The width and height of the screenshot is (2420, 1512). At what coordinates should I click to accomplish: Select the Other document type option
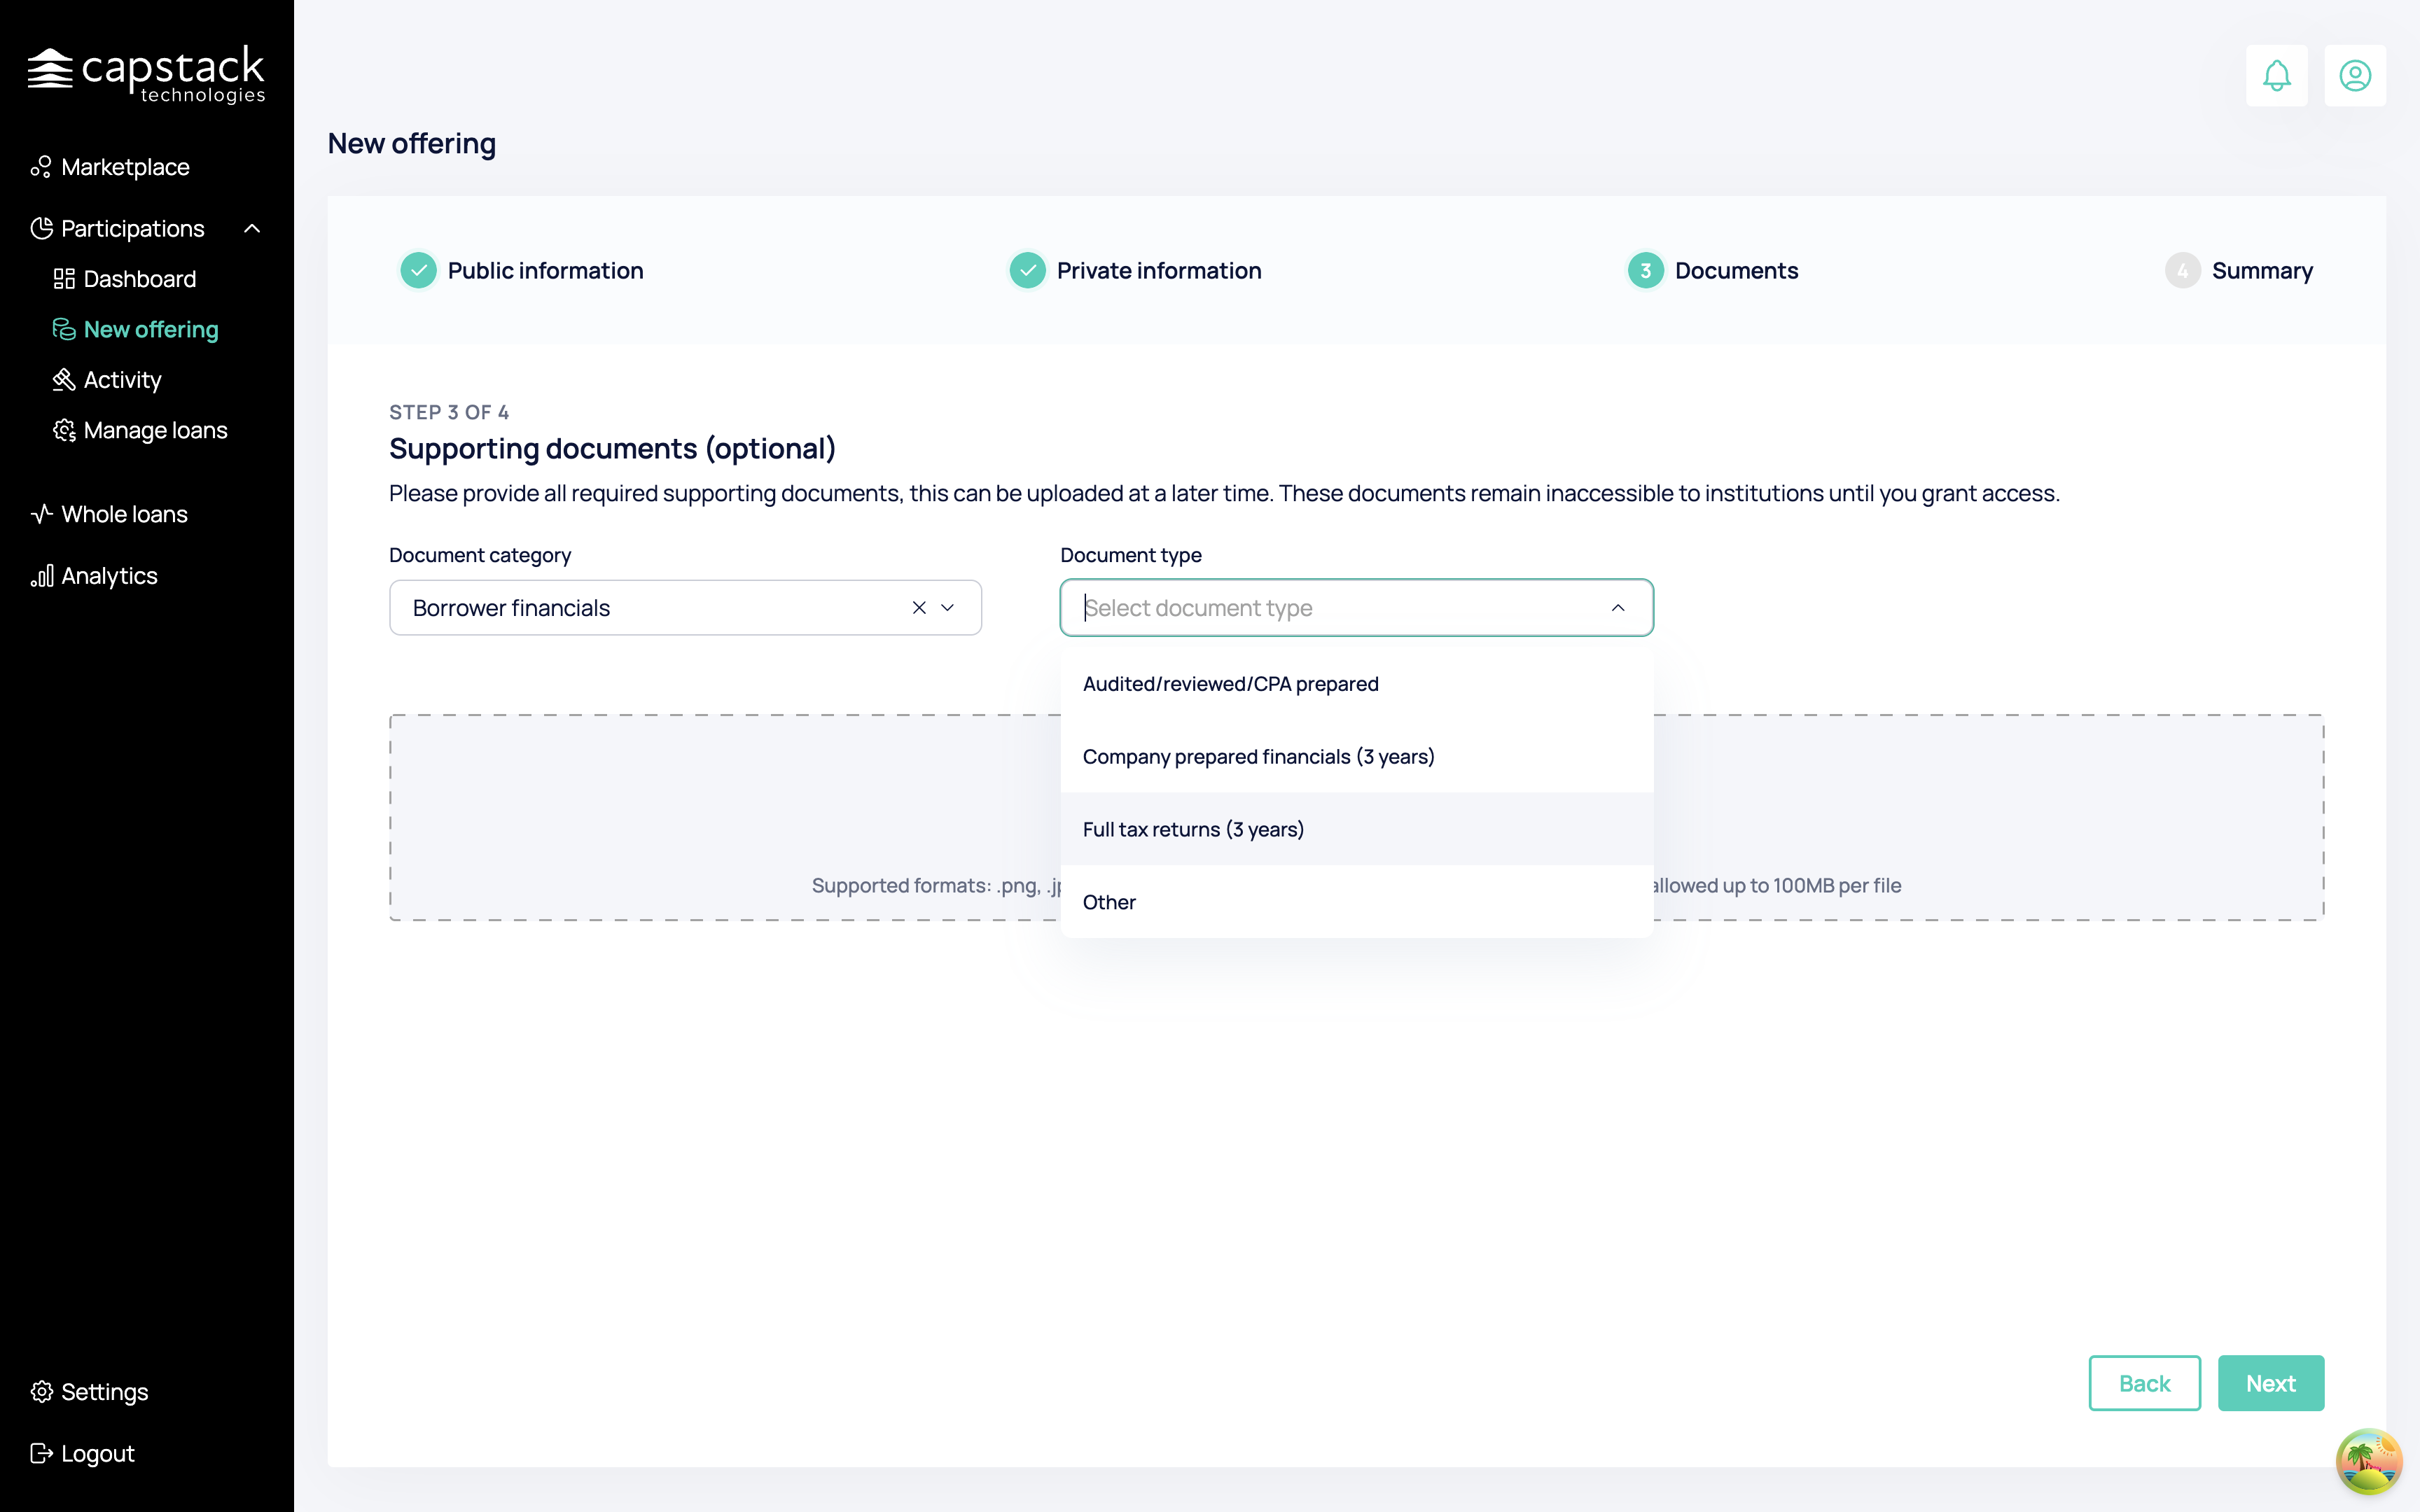coord(1356,902)
